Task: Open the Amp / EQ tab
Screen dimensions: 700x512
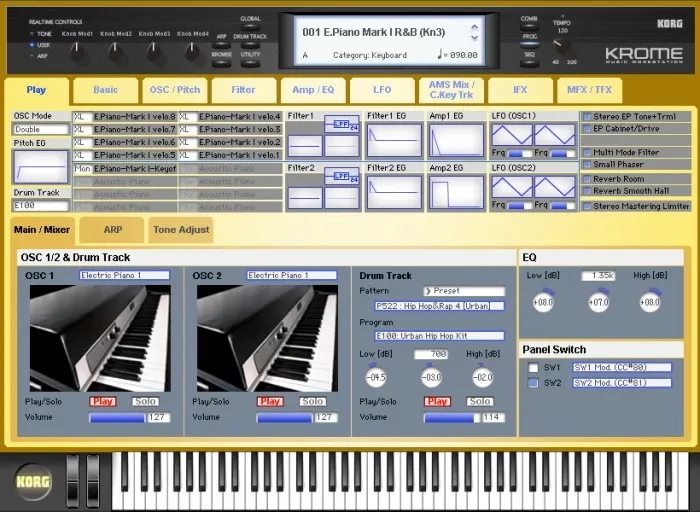Action: (313, 90)
